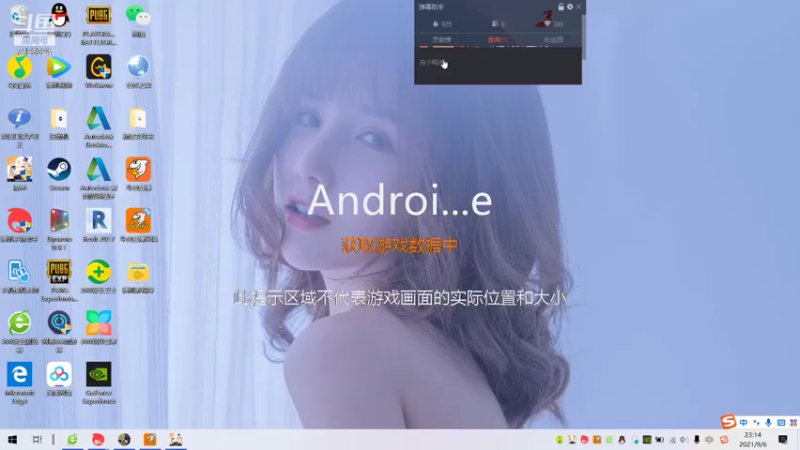Click the heart followers count 385
The width and height of the screenshot is (800, 450).
554,24
